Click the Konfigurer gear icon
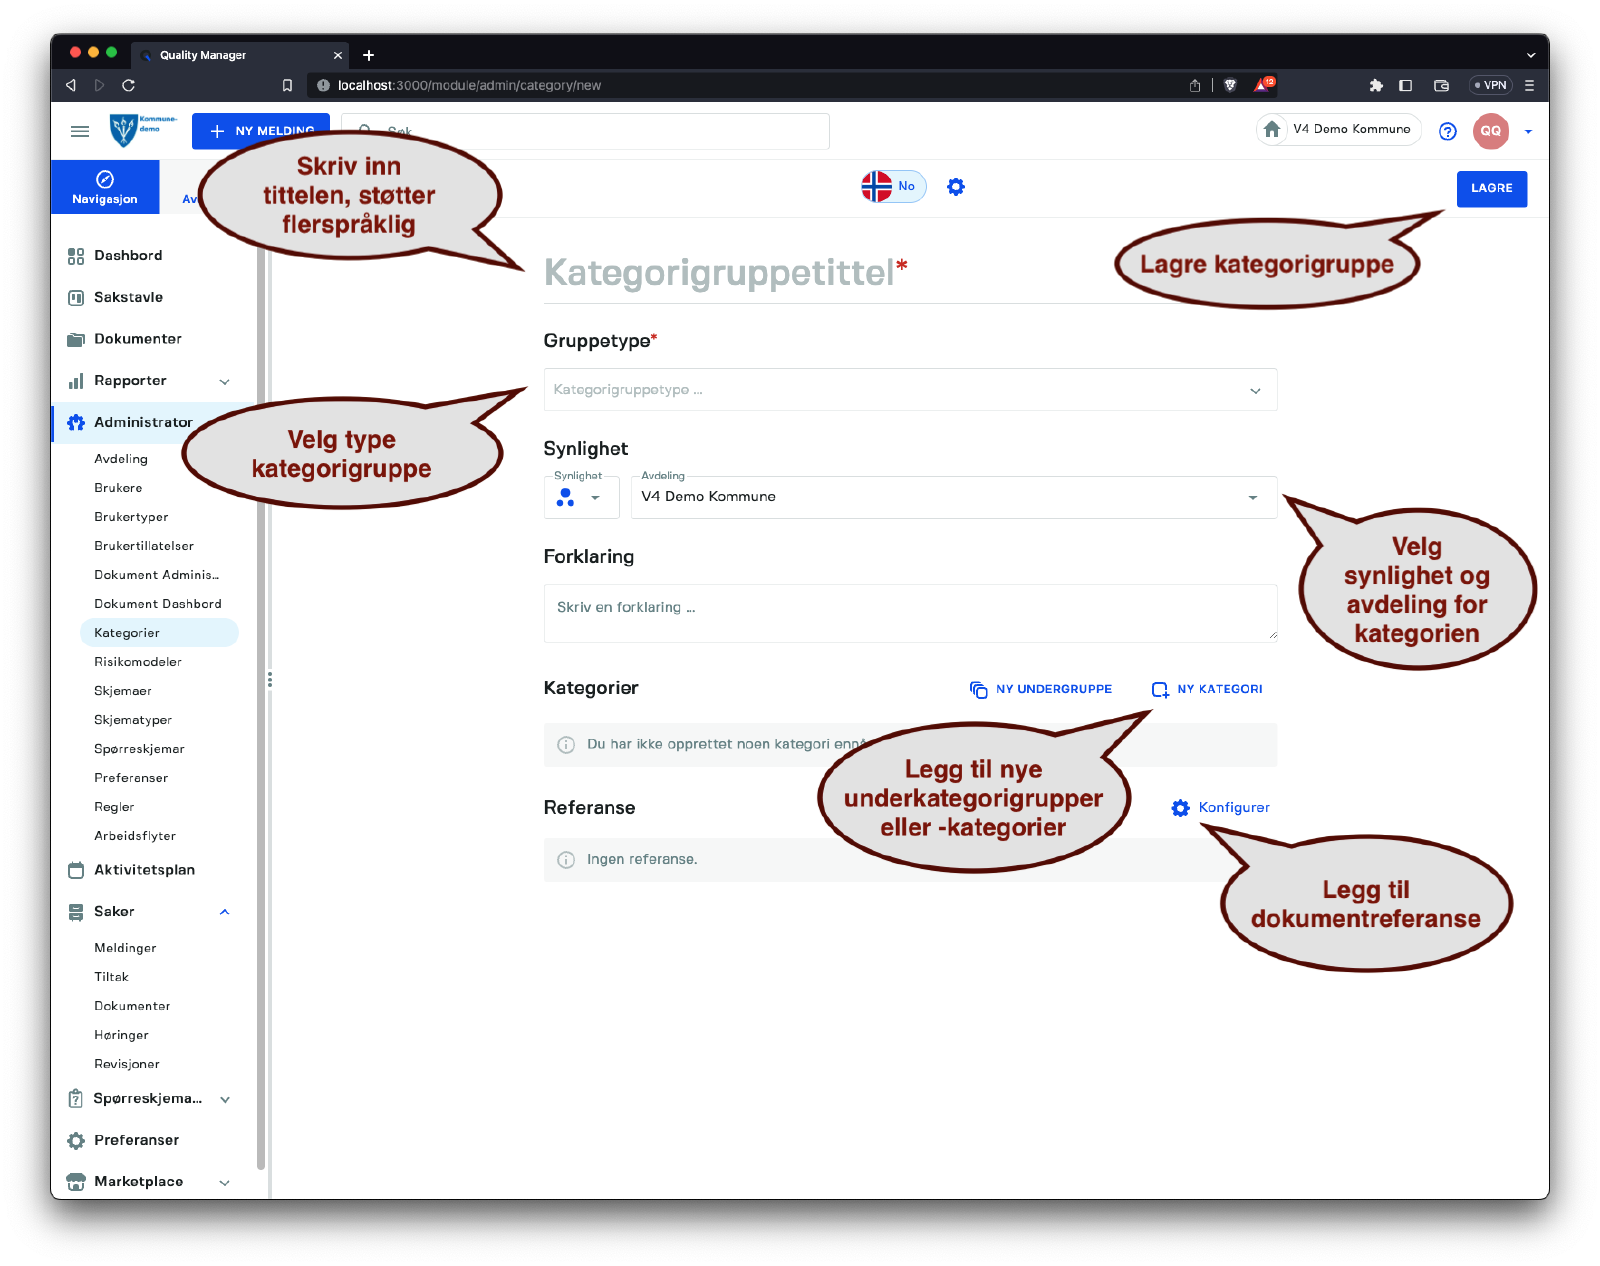 click(1181, 808)
